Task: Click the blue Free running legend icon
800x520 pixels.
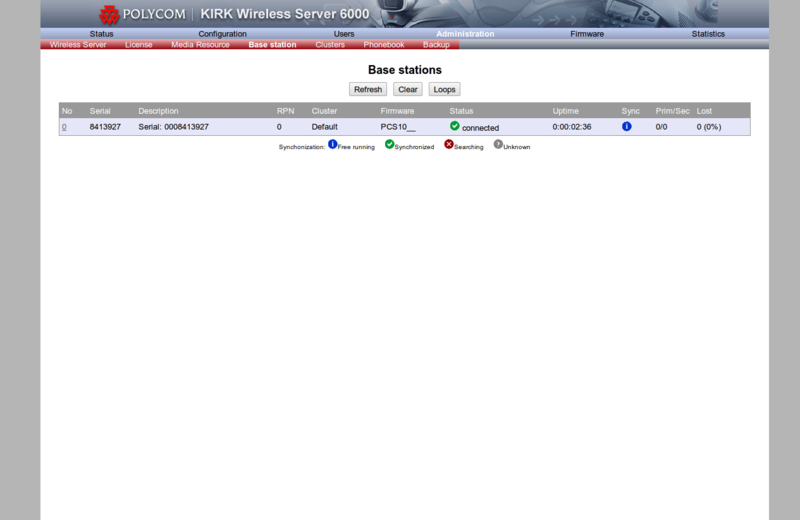Action: pos(333,144)
